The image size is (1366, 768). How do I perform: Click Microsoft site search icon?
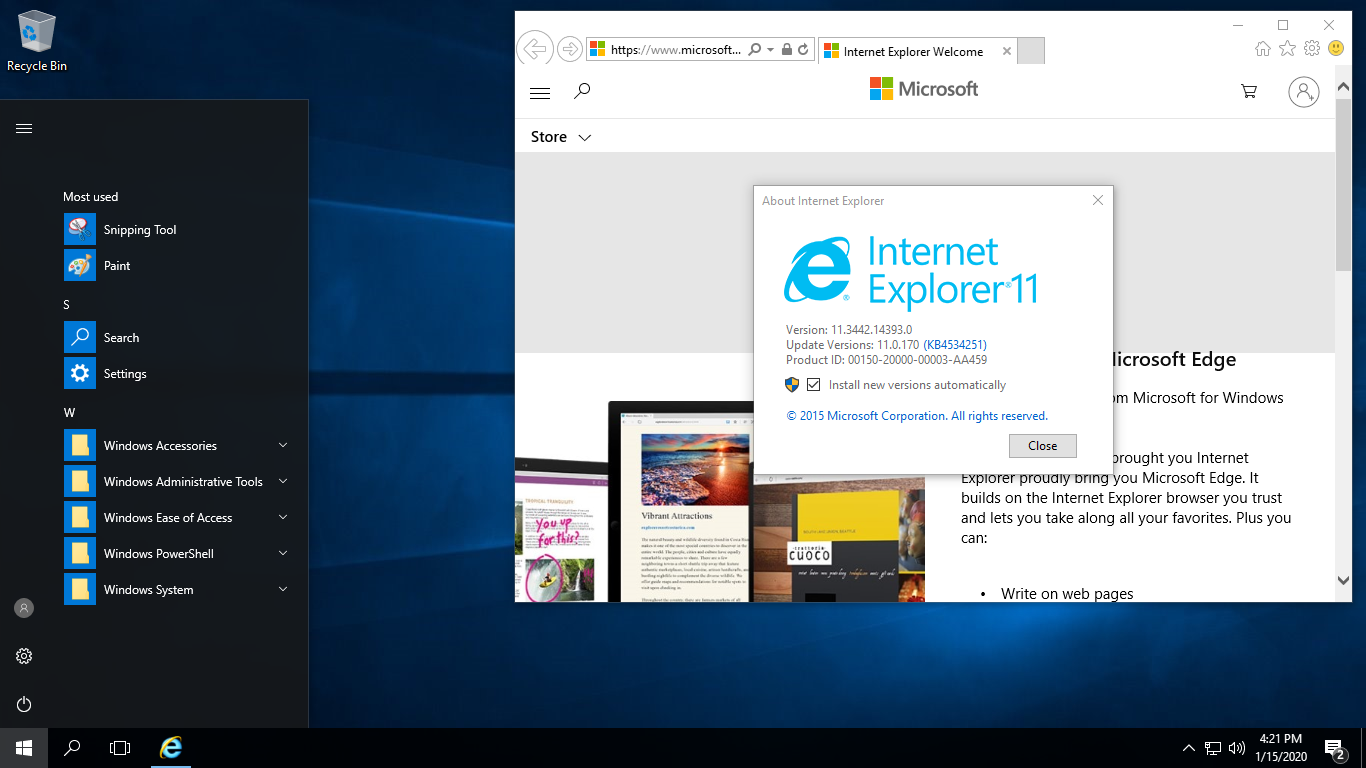coord(582,91)
